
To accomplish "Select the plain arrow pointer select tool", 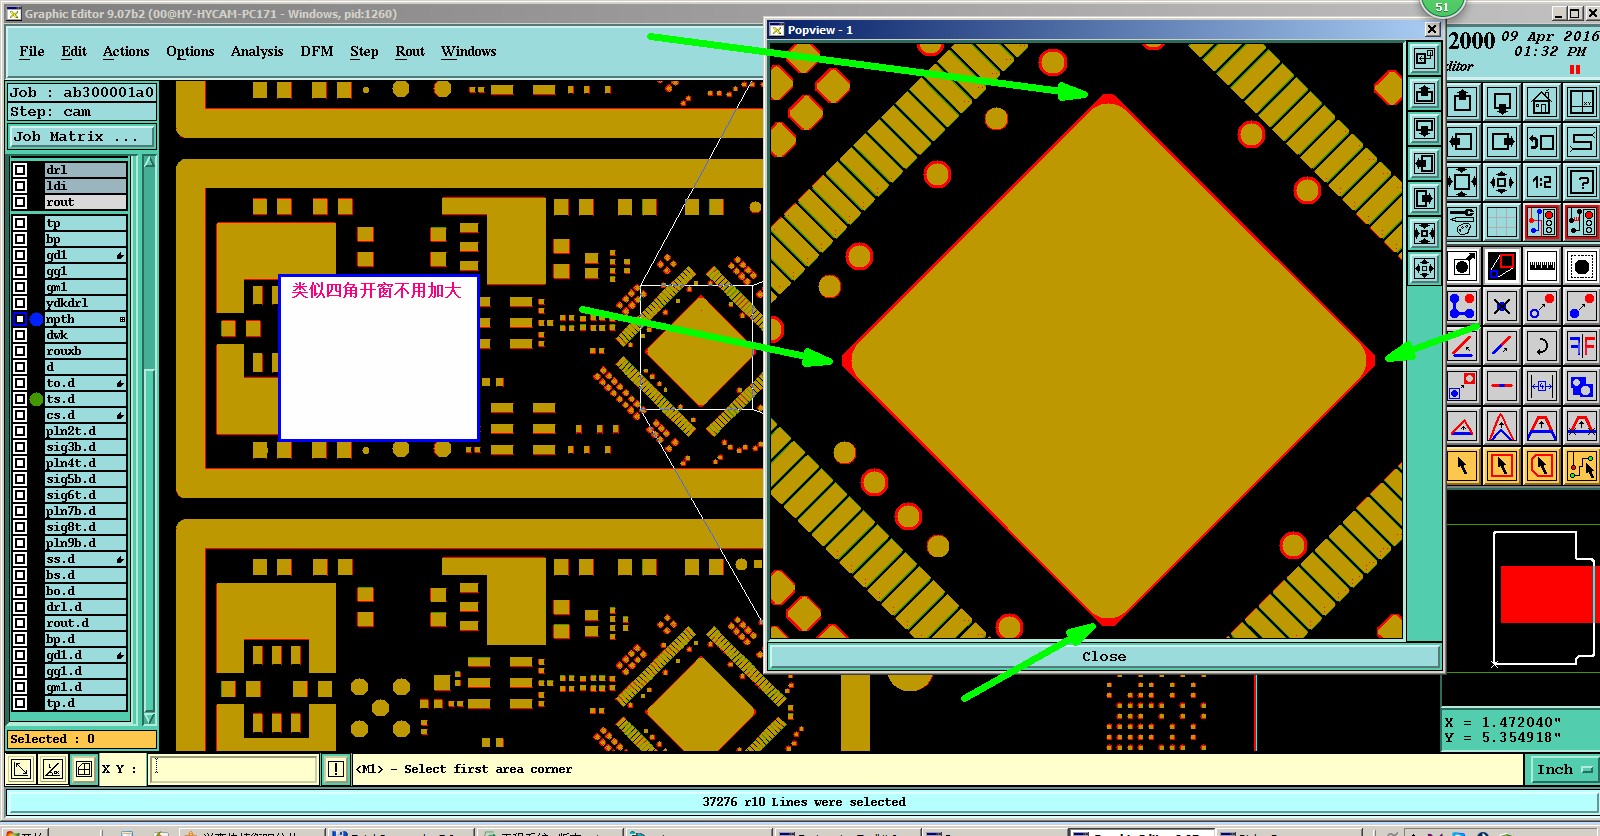I will [x=1463, y=466].
